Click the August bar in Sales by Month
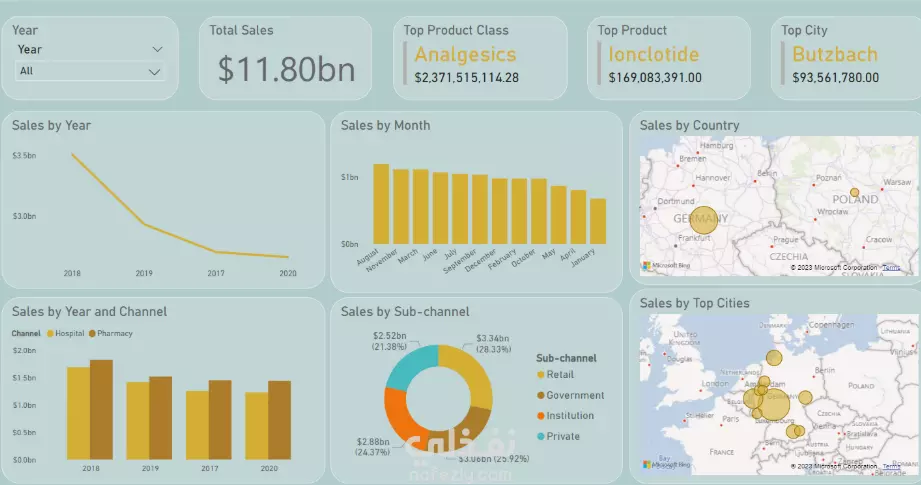 (381, 204)
